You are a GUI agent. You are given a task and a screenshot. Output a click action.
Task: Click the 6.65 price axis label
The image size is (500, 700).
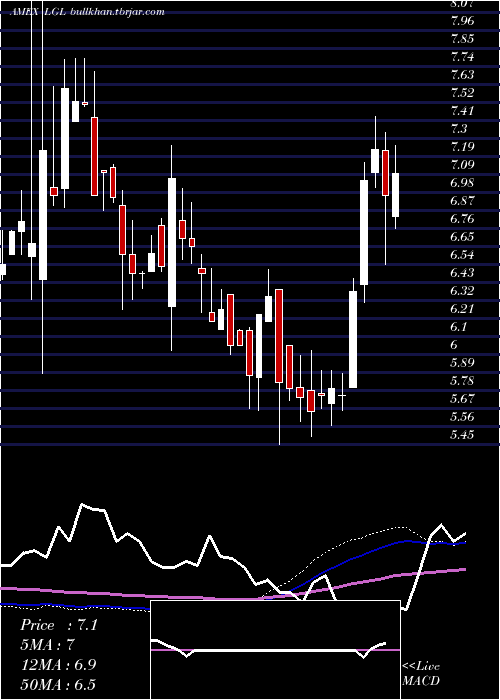462,237
